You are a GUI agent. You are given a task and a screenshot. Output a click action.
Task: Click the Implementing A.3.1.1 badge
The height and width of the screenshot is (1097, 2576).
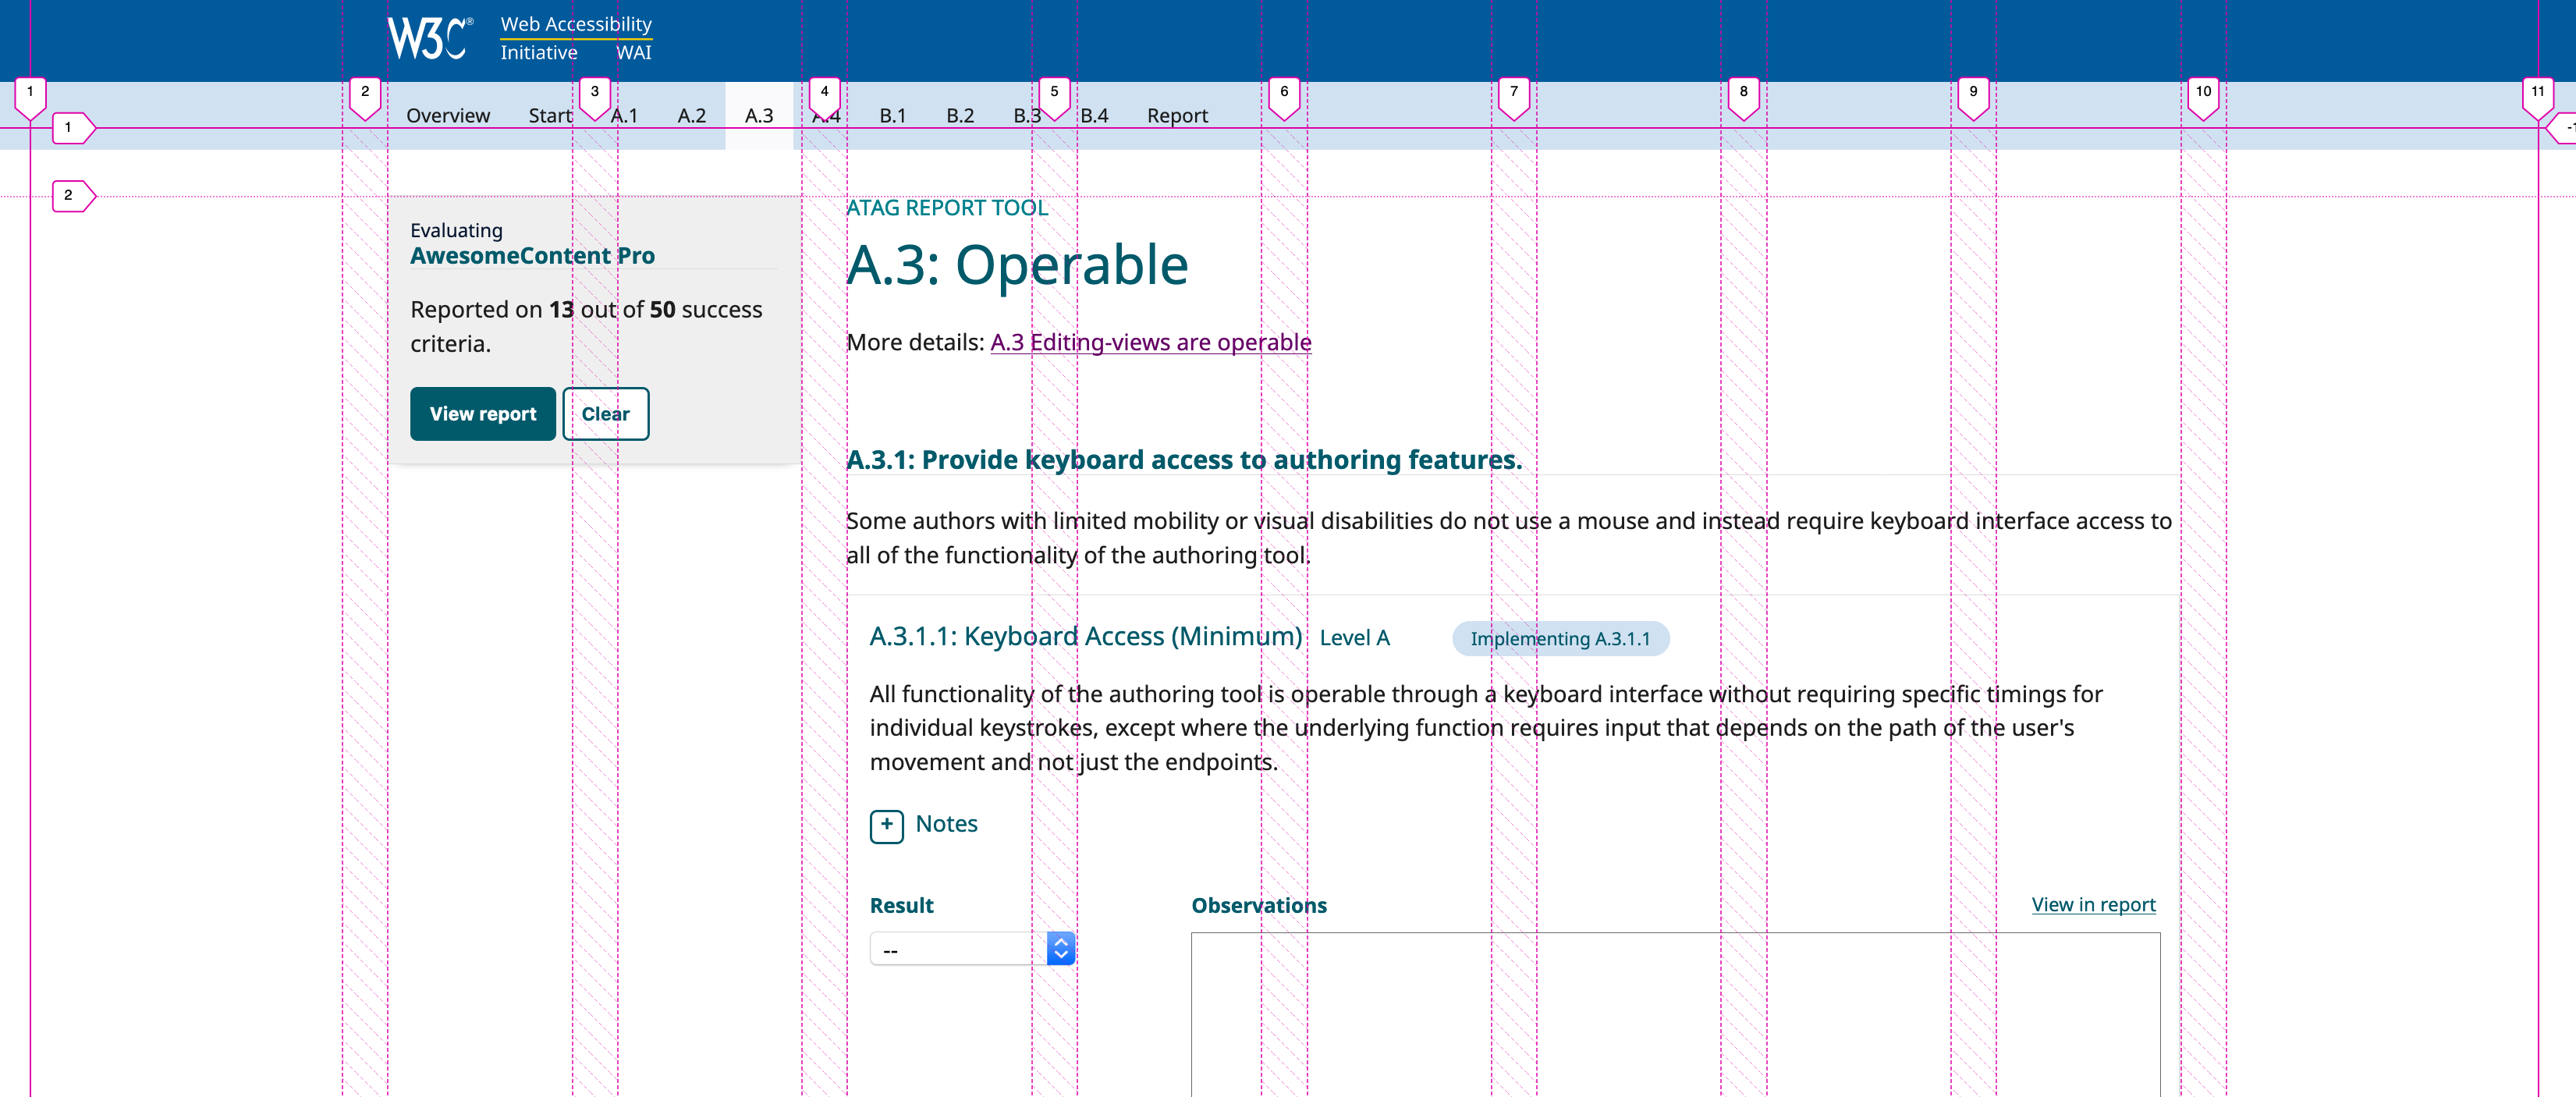[1560, 638]
